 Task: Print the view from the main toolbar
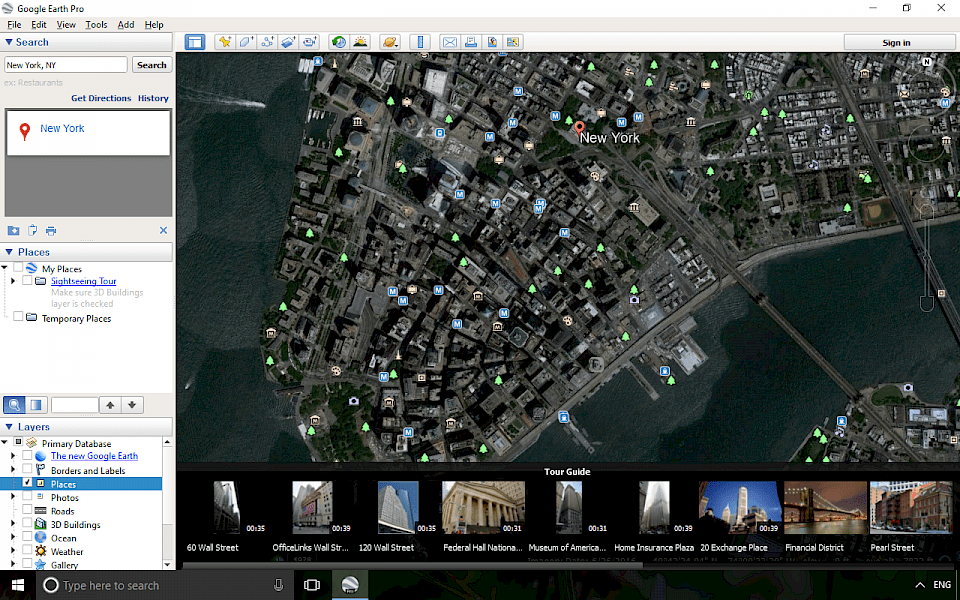[x=471, y=42]
